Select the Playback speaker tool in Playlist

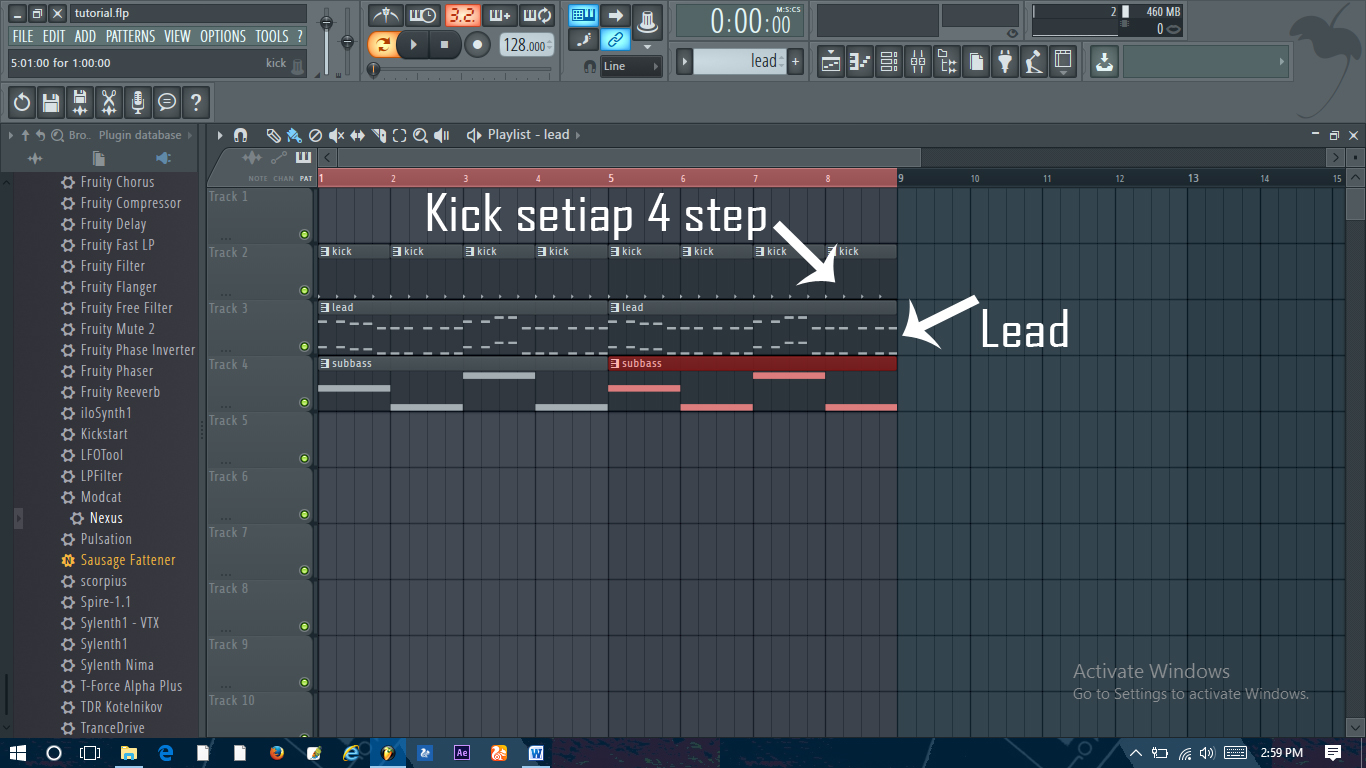tap(442, 135)
